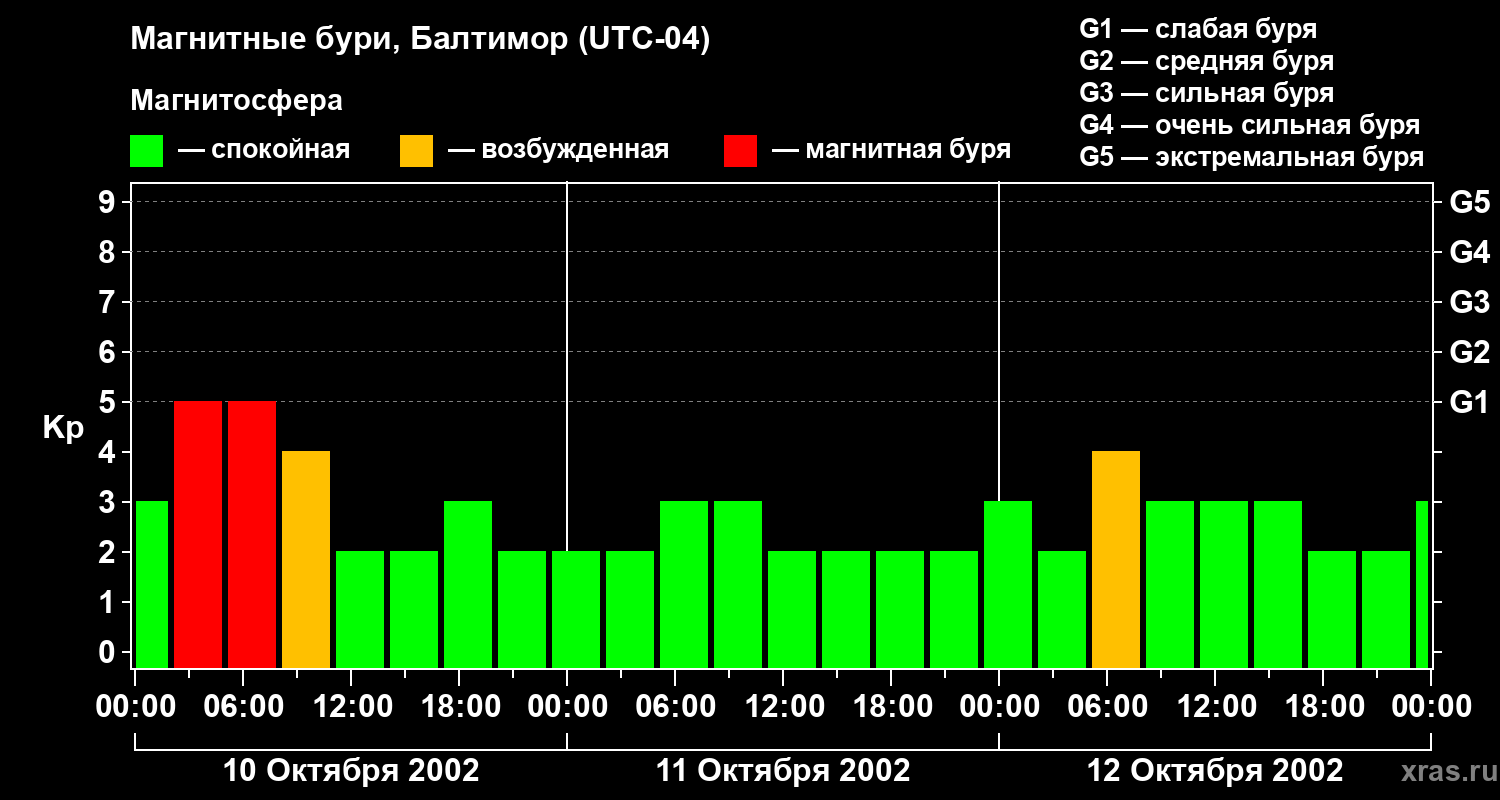This screenshot has height=800, width=1500.
Task: Click the green Kp 3 bar at 06:00 on 11 October
Action: [x=684, y=585]
